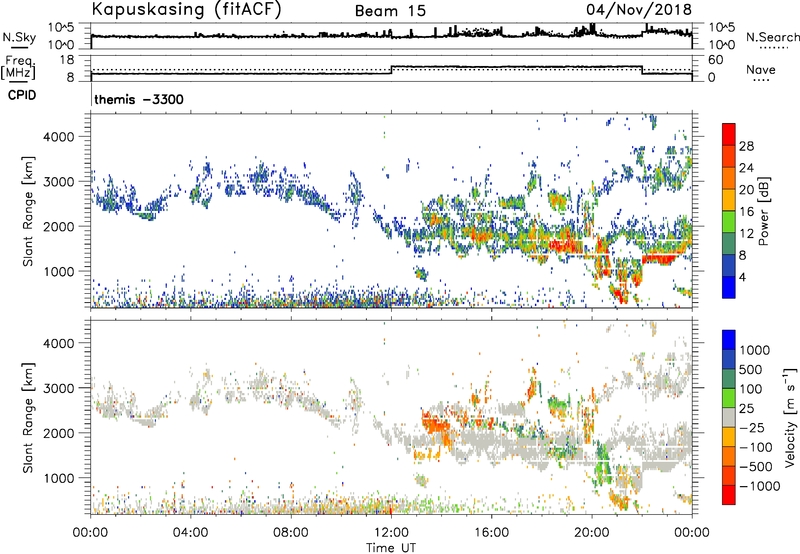Click the "N.Sky" legend label
Image resolution: width=800 pixels, height=554 pixels.
click(x=19, y=37)
